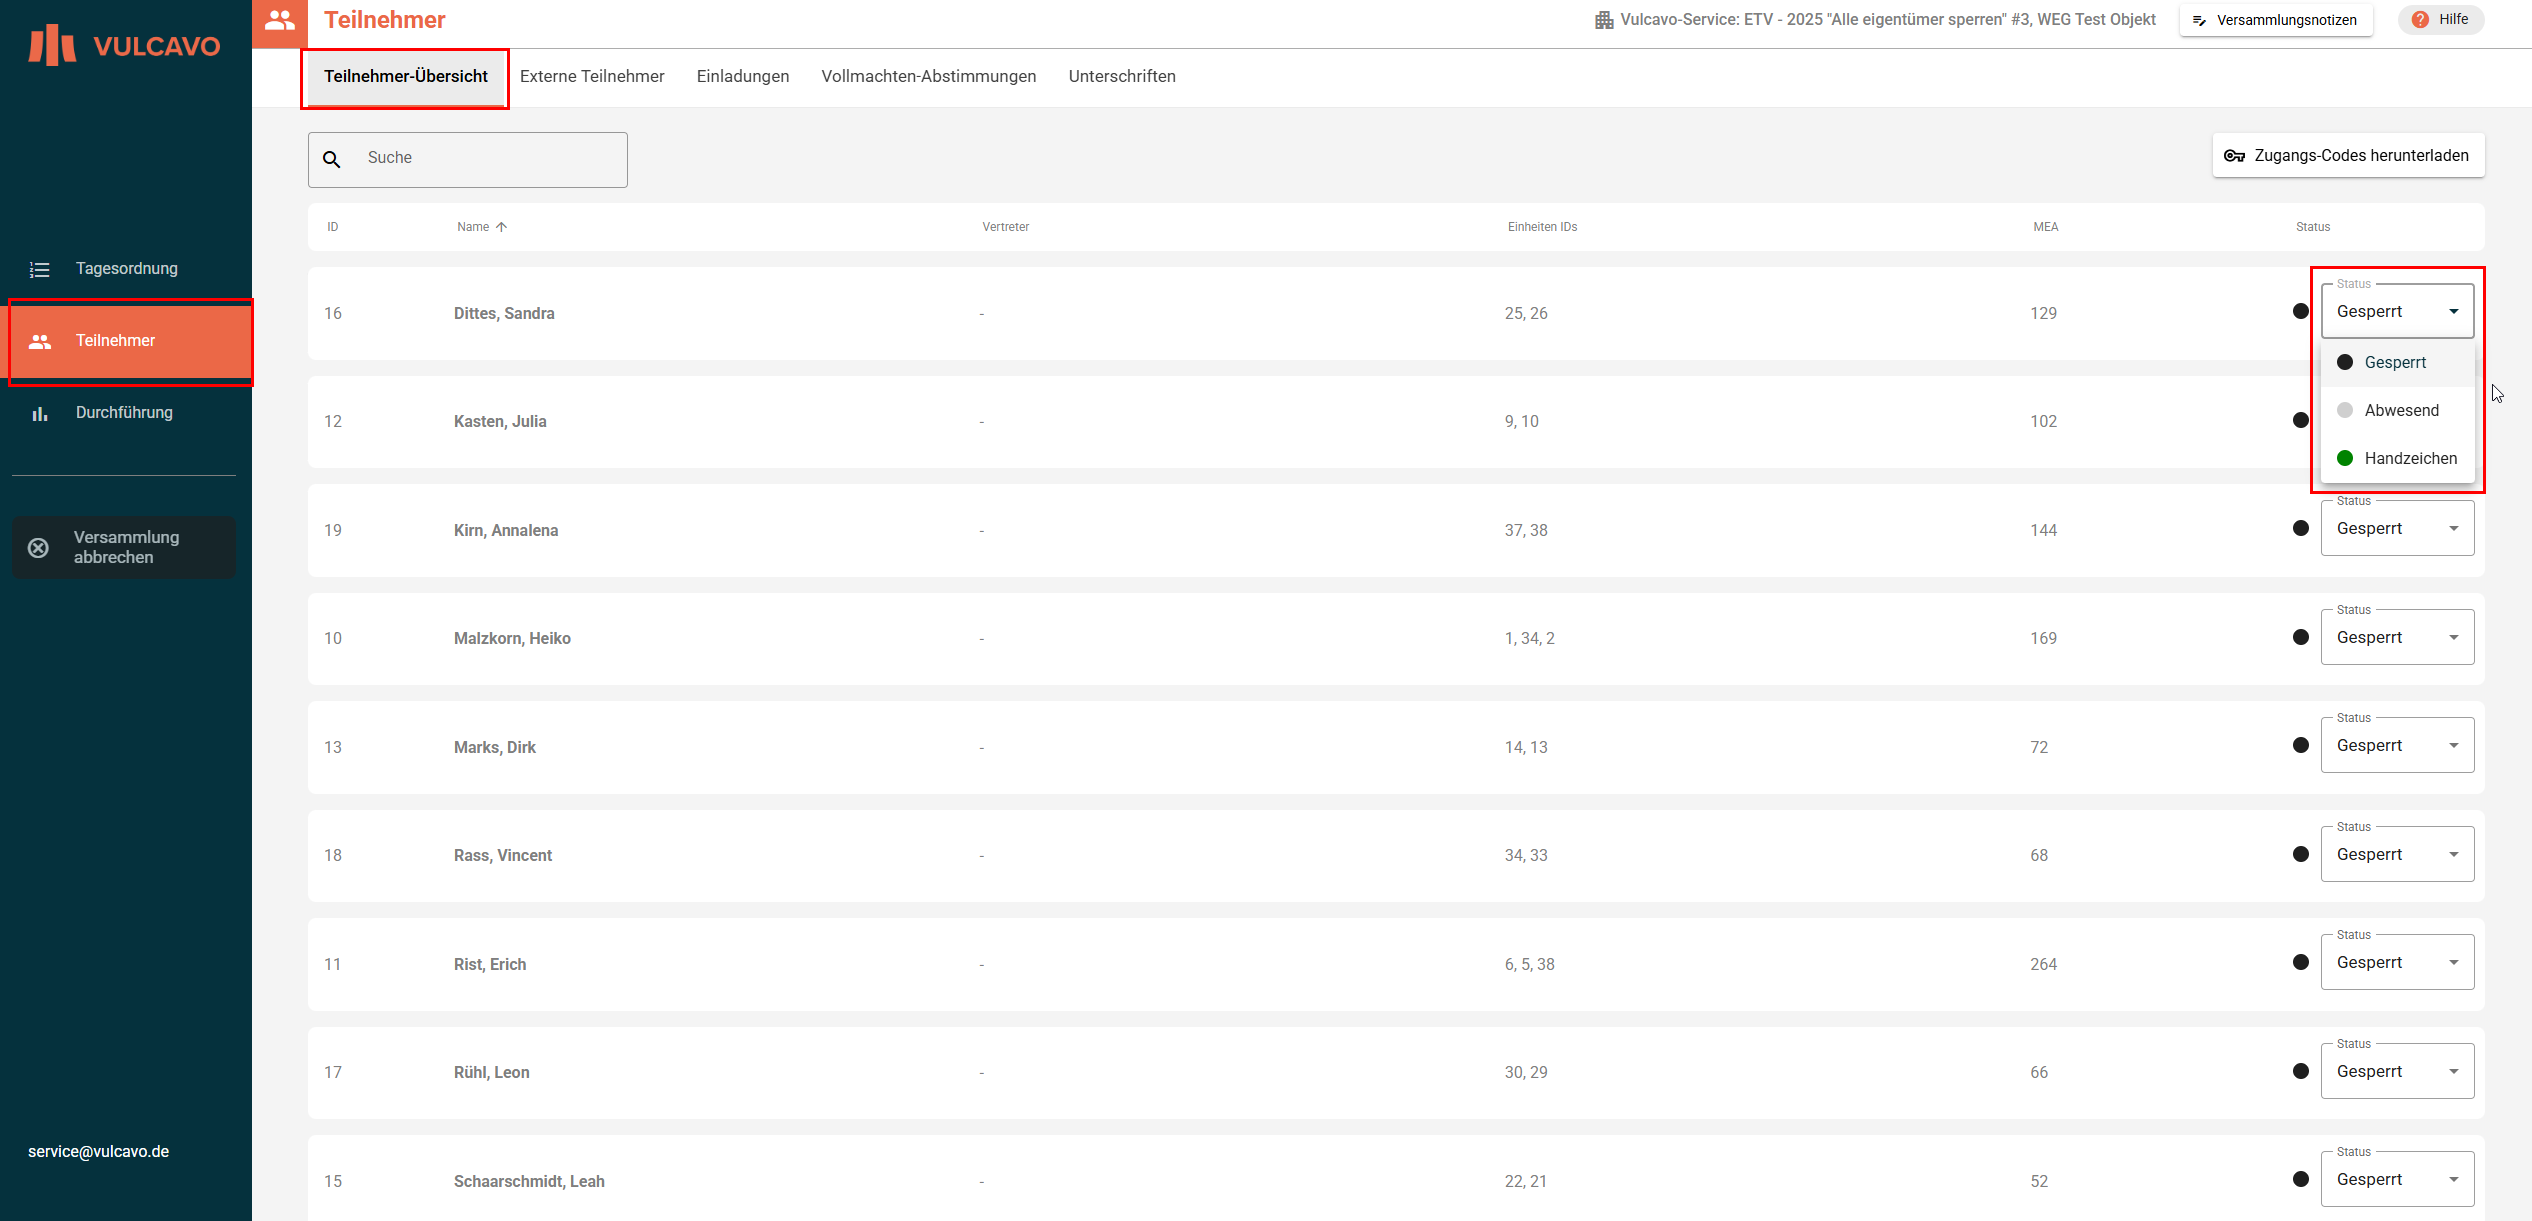This screenshot has width=2532, height=1221.
Task: Click the status dot of Rist, Erich
Action: tap(2301, 963)
